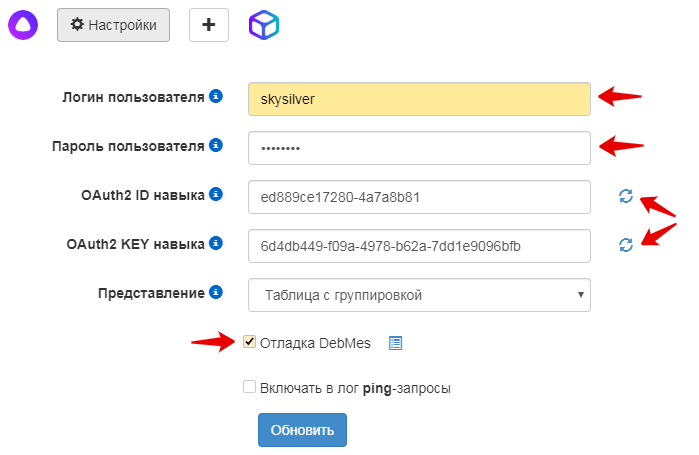Select the OAuth2 ID навыка text field

pyautogui.click(x=419, y=197)
